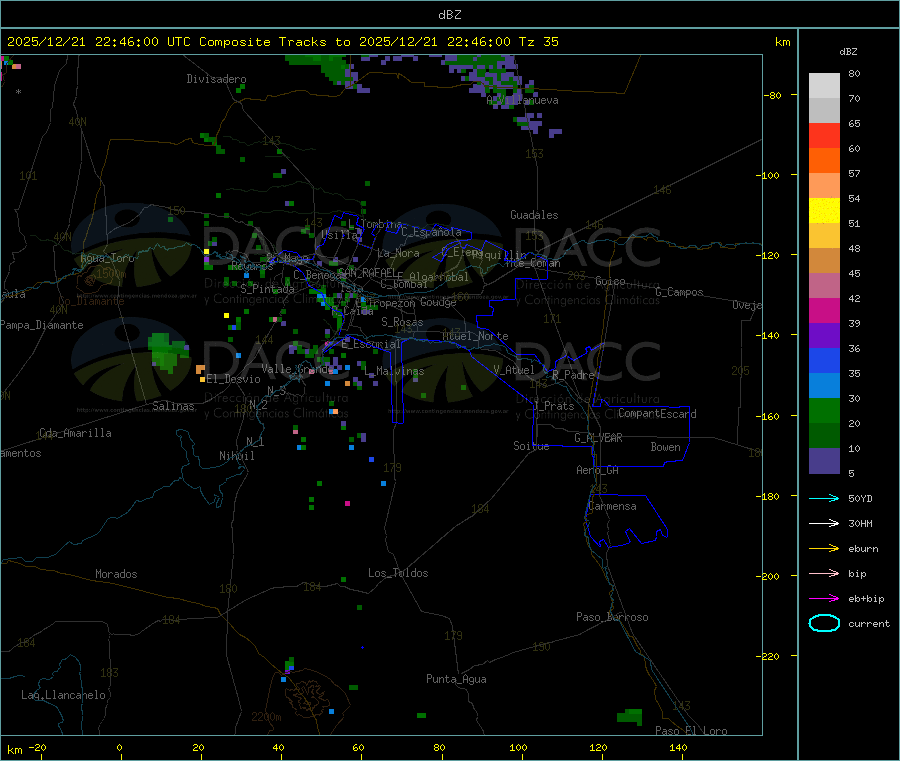Click the cyan 50YD arrow legend icon
Screen dimensions: 900x761
[x=824, y=498]
